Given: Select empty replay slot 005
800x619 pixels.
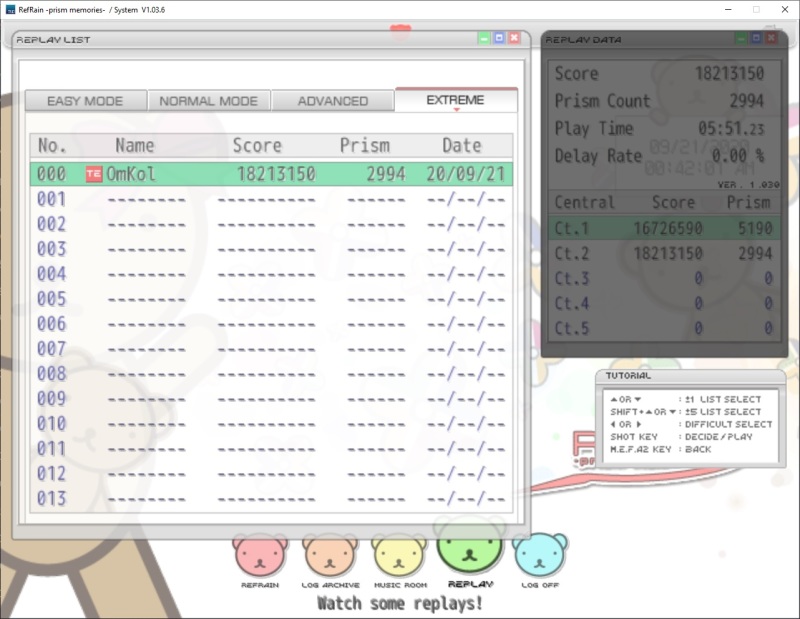Looking at the screenshot, I should click(271, 299).
